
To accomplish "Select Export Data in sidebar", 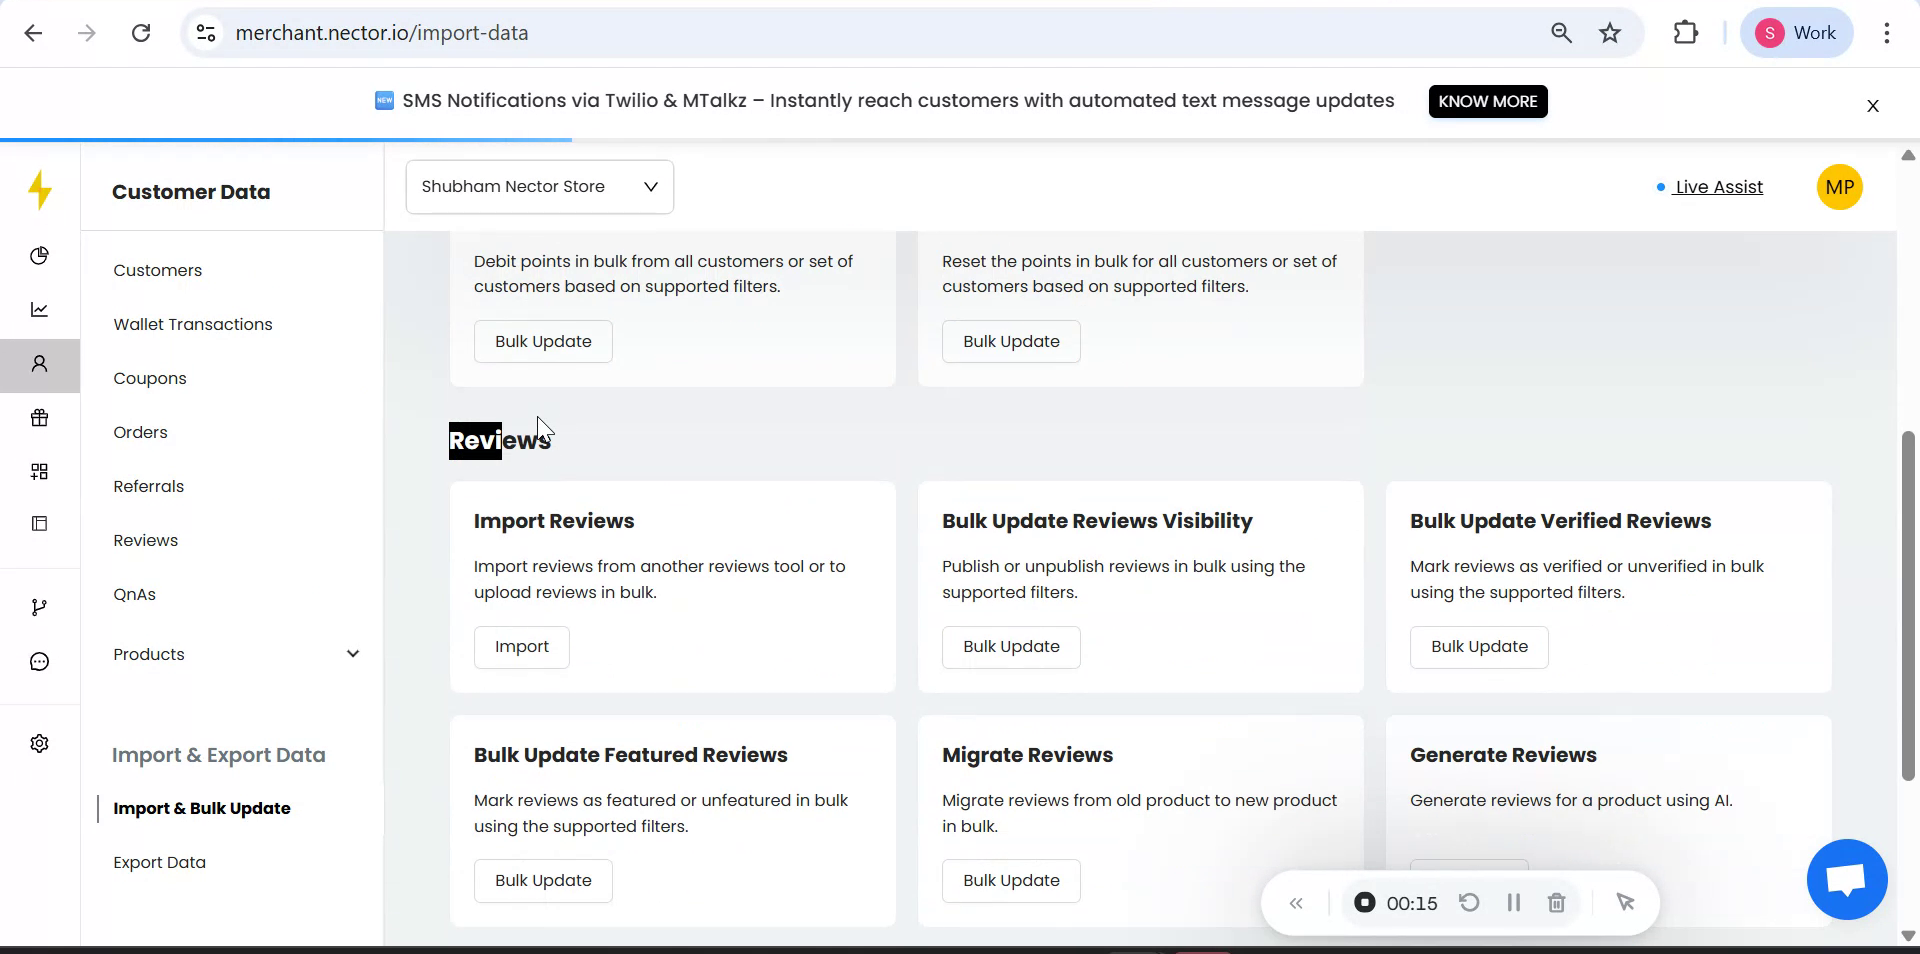I will click(160, 862).
